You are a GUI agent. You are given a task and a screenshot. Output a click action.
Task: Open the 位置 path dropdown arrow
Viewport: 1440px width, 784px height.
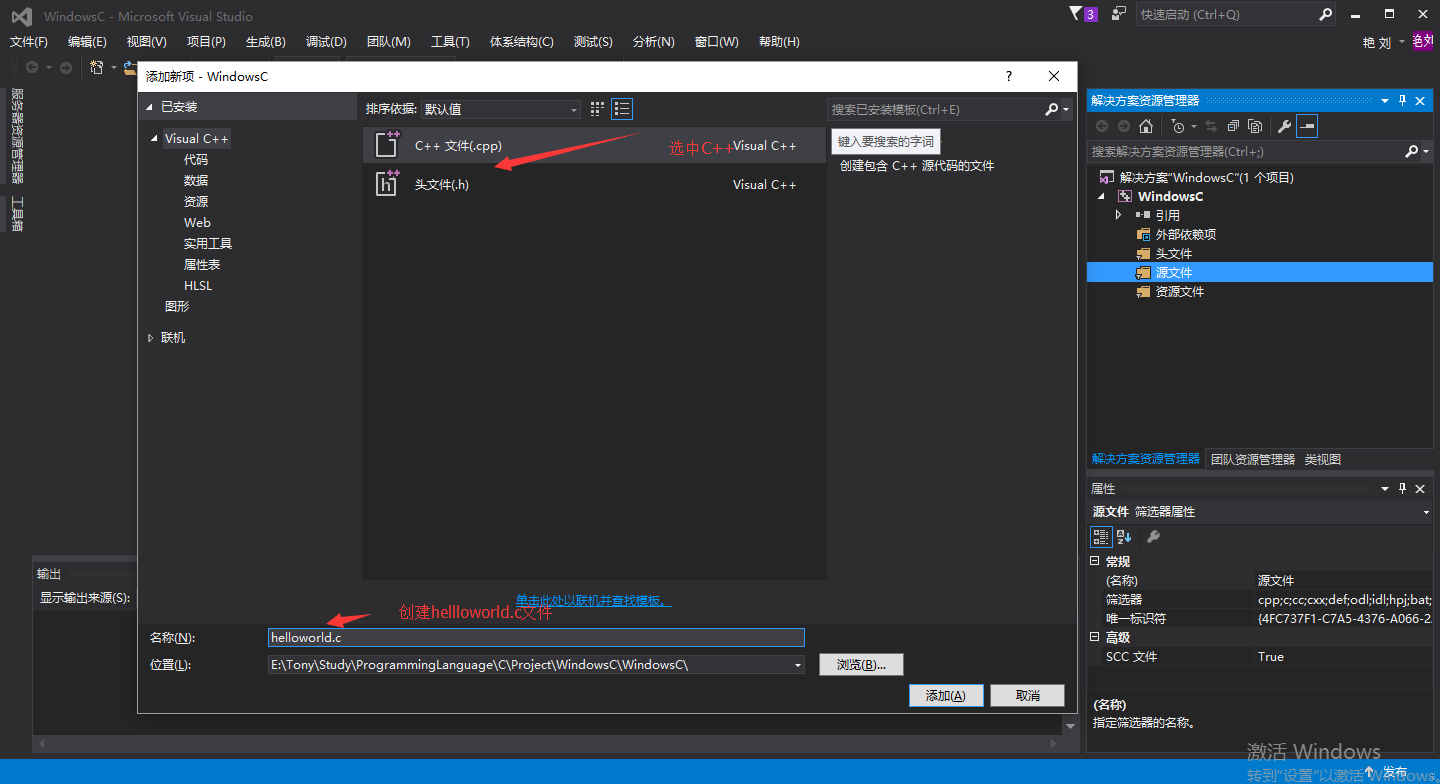tap(797, 665)
